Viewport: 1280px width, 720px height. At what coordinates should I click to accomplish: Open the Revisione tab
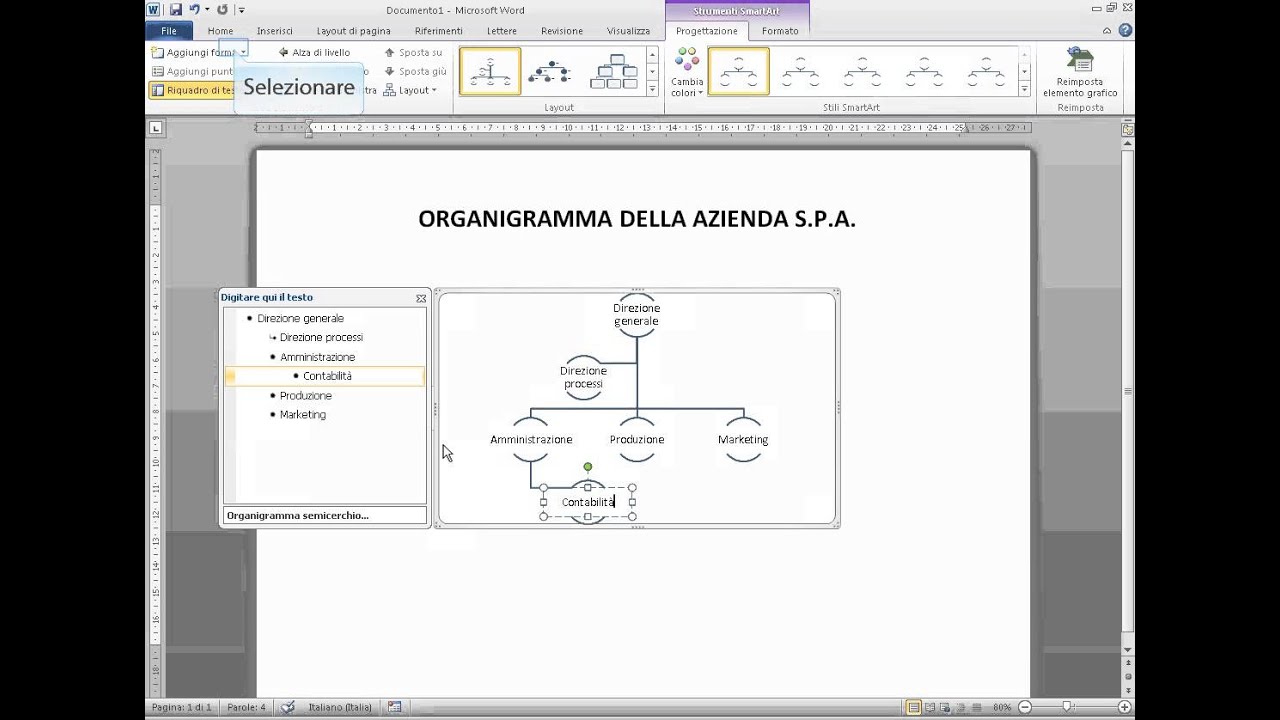(x=562, y=31)
